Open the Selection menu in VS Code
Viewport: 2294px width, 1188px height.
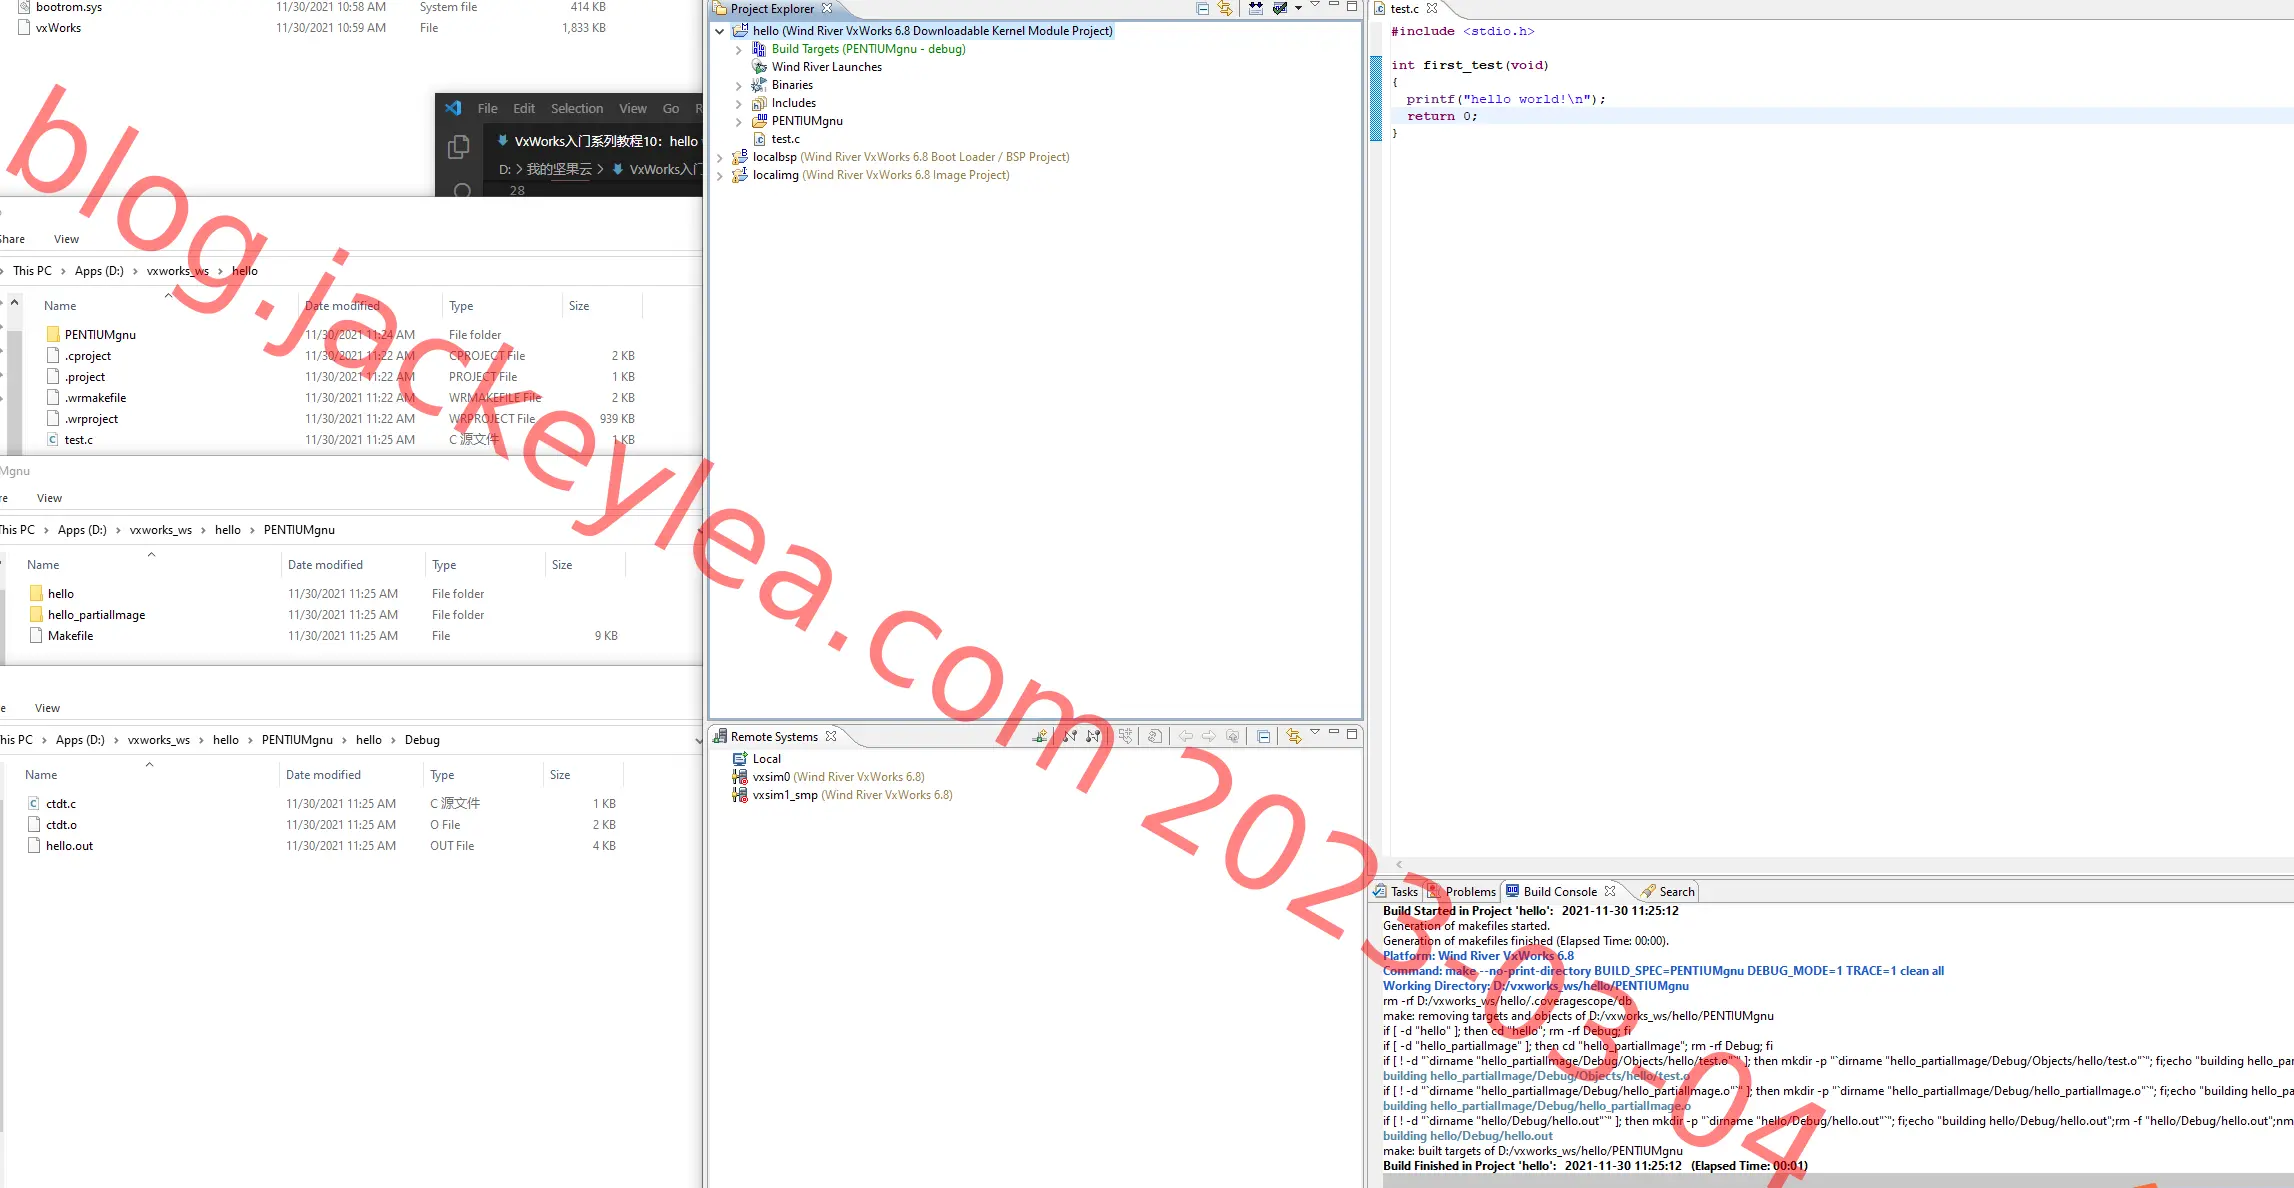coord(577,108)
